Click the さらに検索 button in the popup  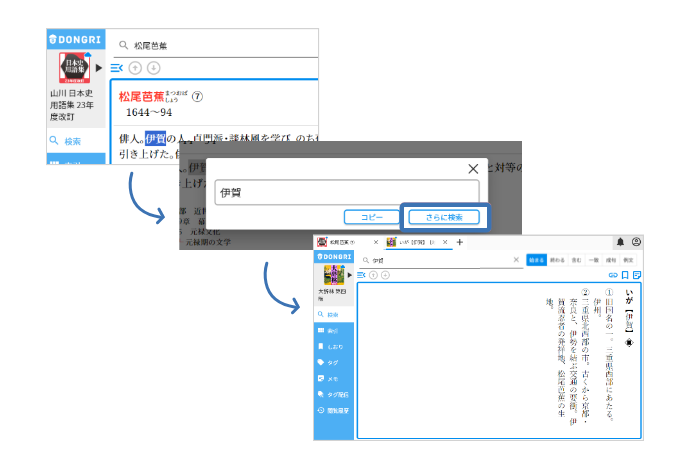[444, 217]
